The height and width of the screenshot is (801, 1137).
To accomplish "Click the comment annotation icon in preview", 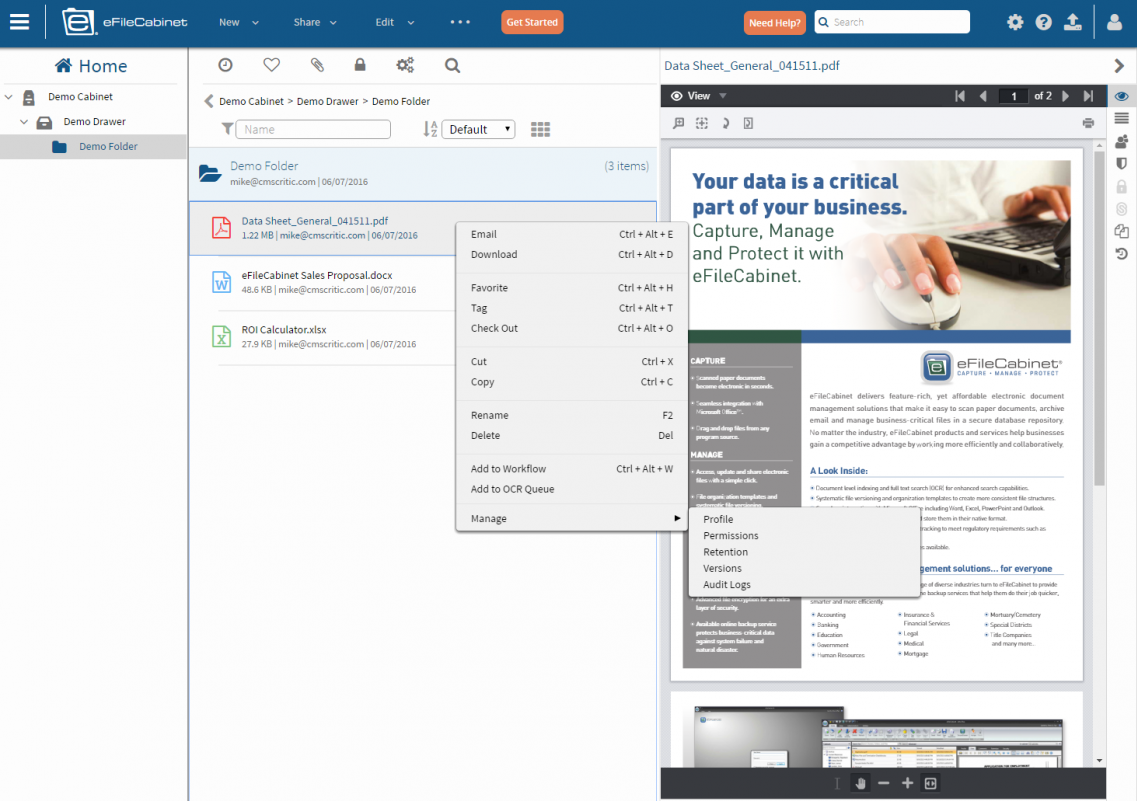I will tap(679, 123).
